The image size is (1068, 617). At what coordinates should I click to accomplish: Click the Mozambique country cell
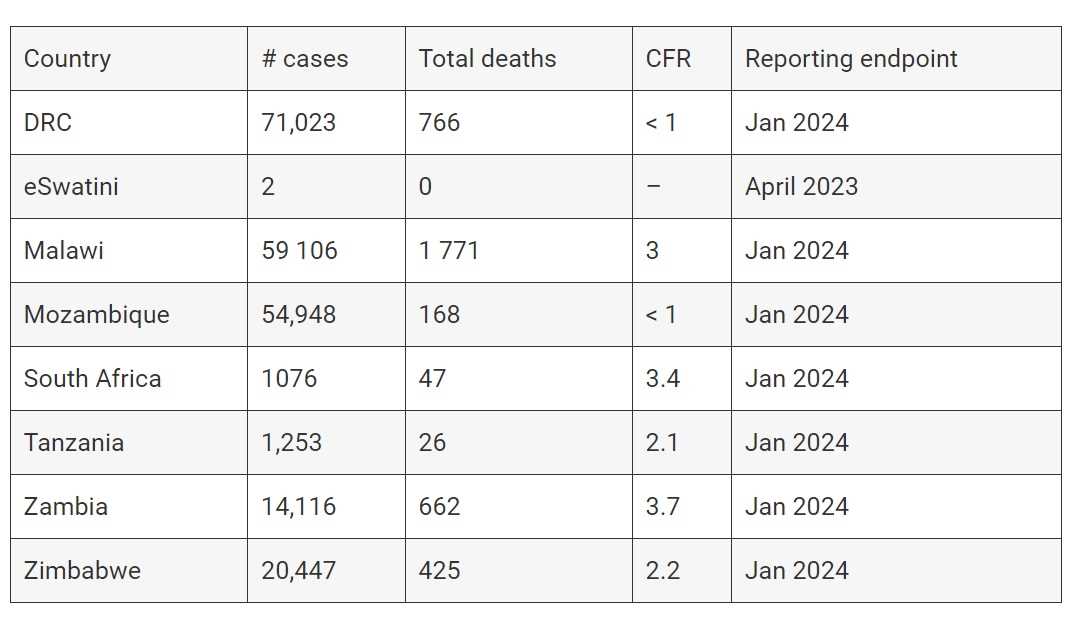point(97,315)
